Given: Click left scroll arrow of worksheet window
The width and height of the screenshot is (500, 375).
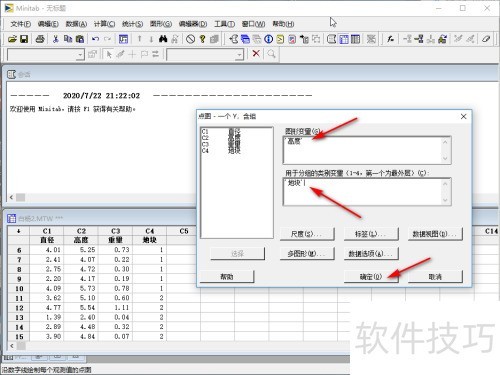Looking at the screenshot, I should click(x=12, y=346).
